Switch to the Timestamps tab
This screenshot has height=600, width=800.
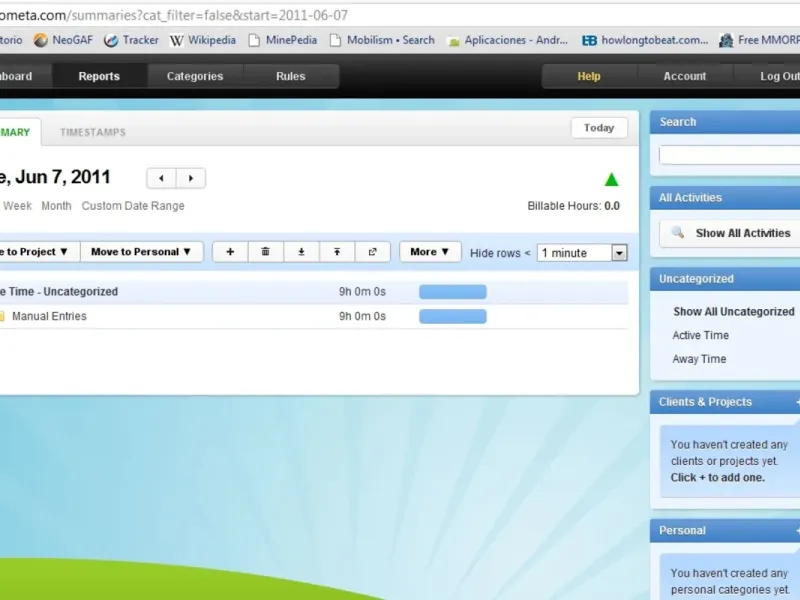tap(93, 132)
